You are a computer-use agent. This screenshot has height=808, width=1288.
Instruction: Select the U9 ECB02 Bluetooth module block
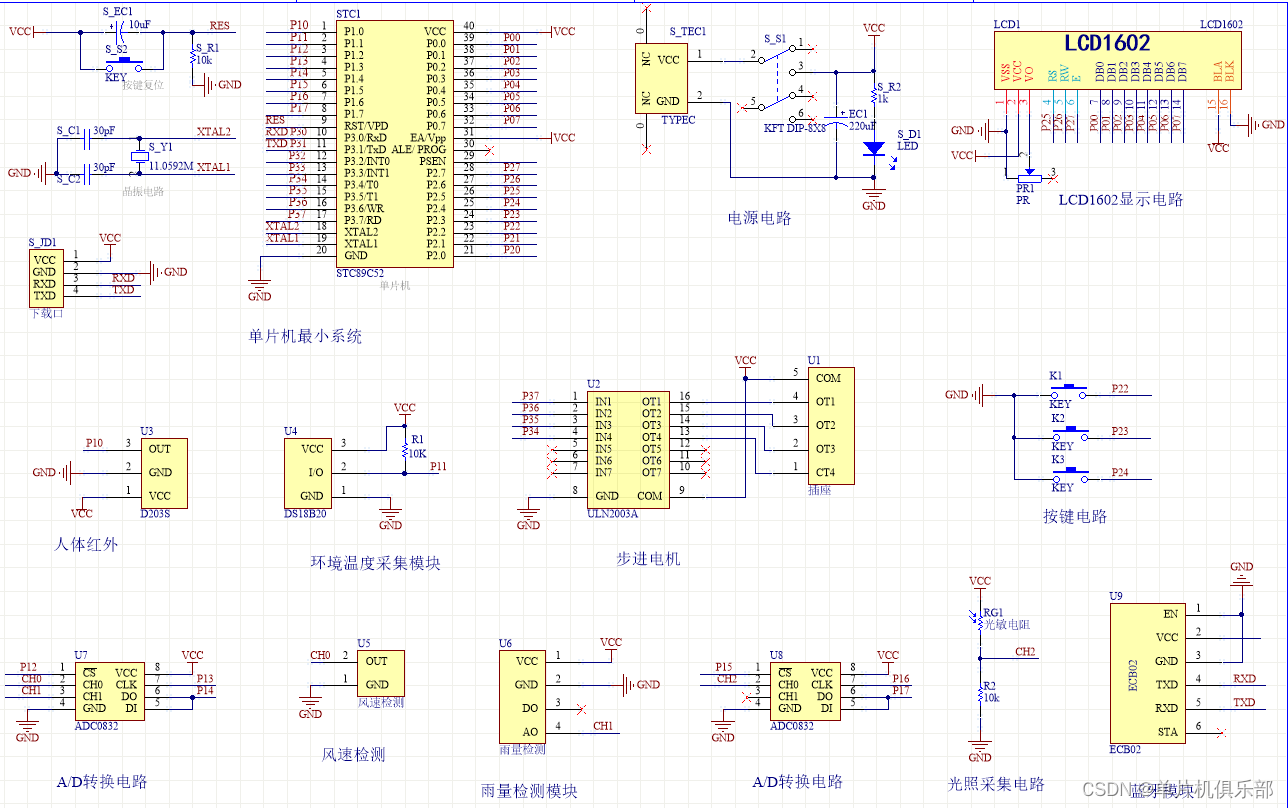click(x=1147, y=672)
